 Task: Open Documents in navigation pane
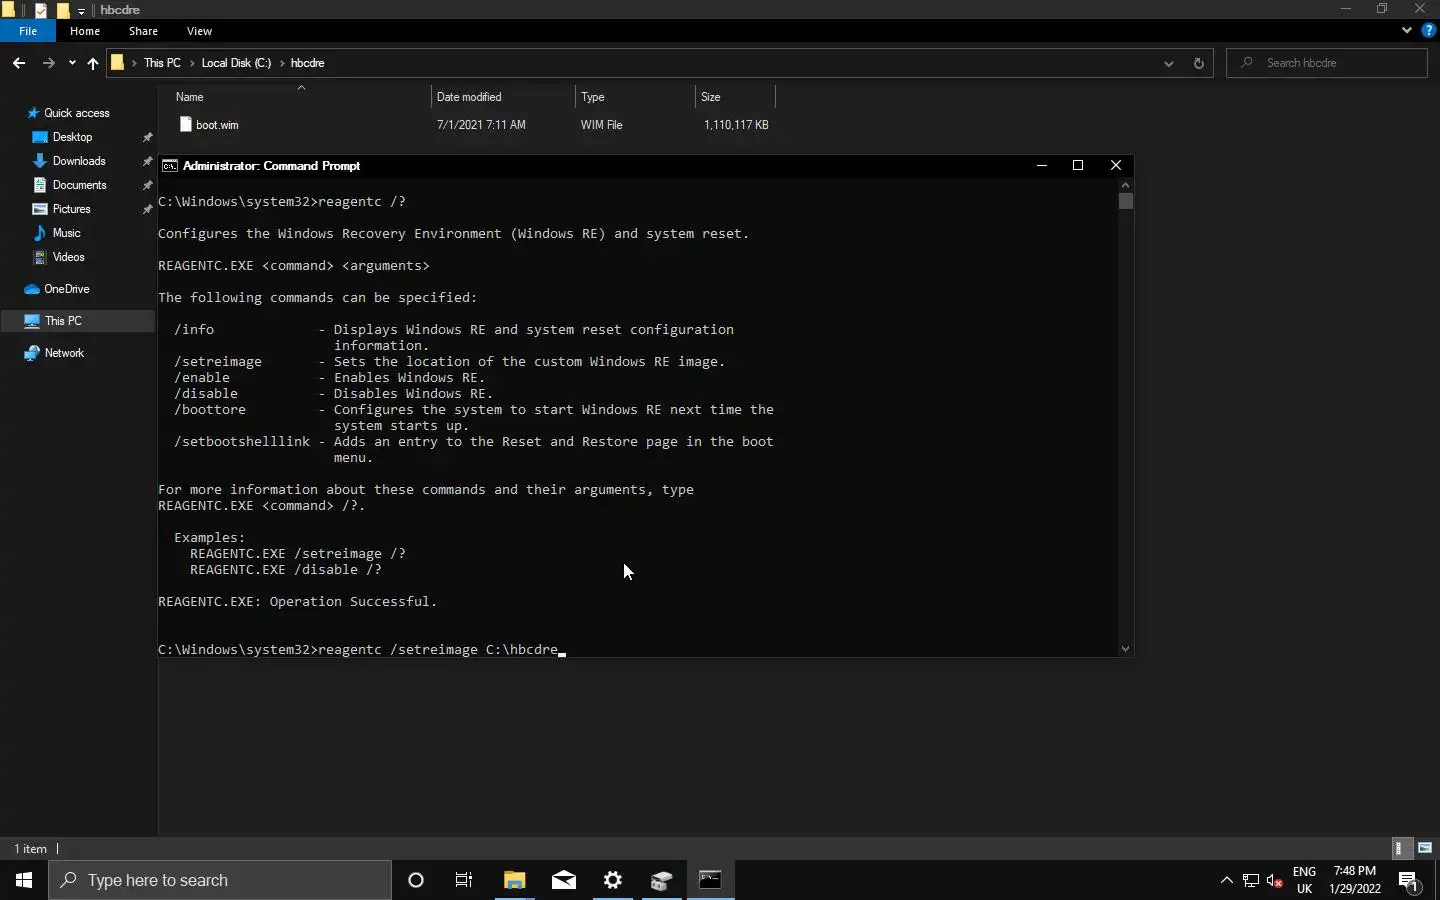(79, 185)
